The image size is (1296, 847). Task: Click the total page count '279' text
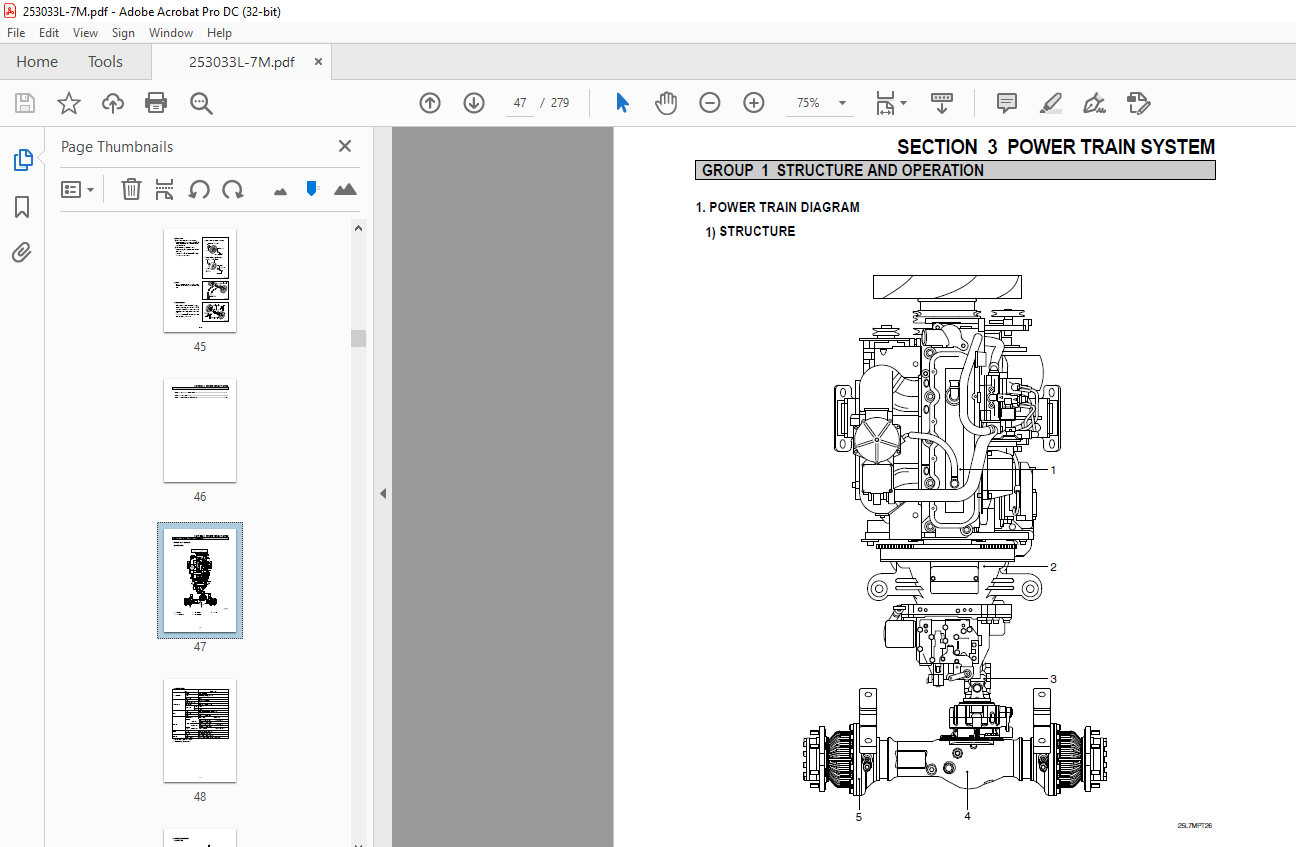coord(560,103)
